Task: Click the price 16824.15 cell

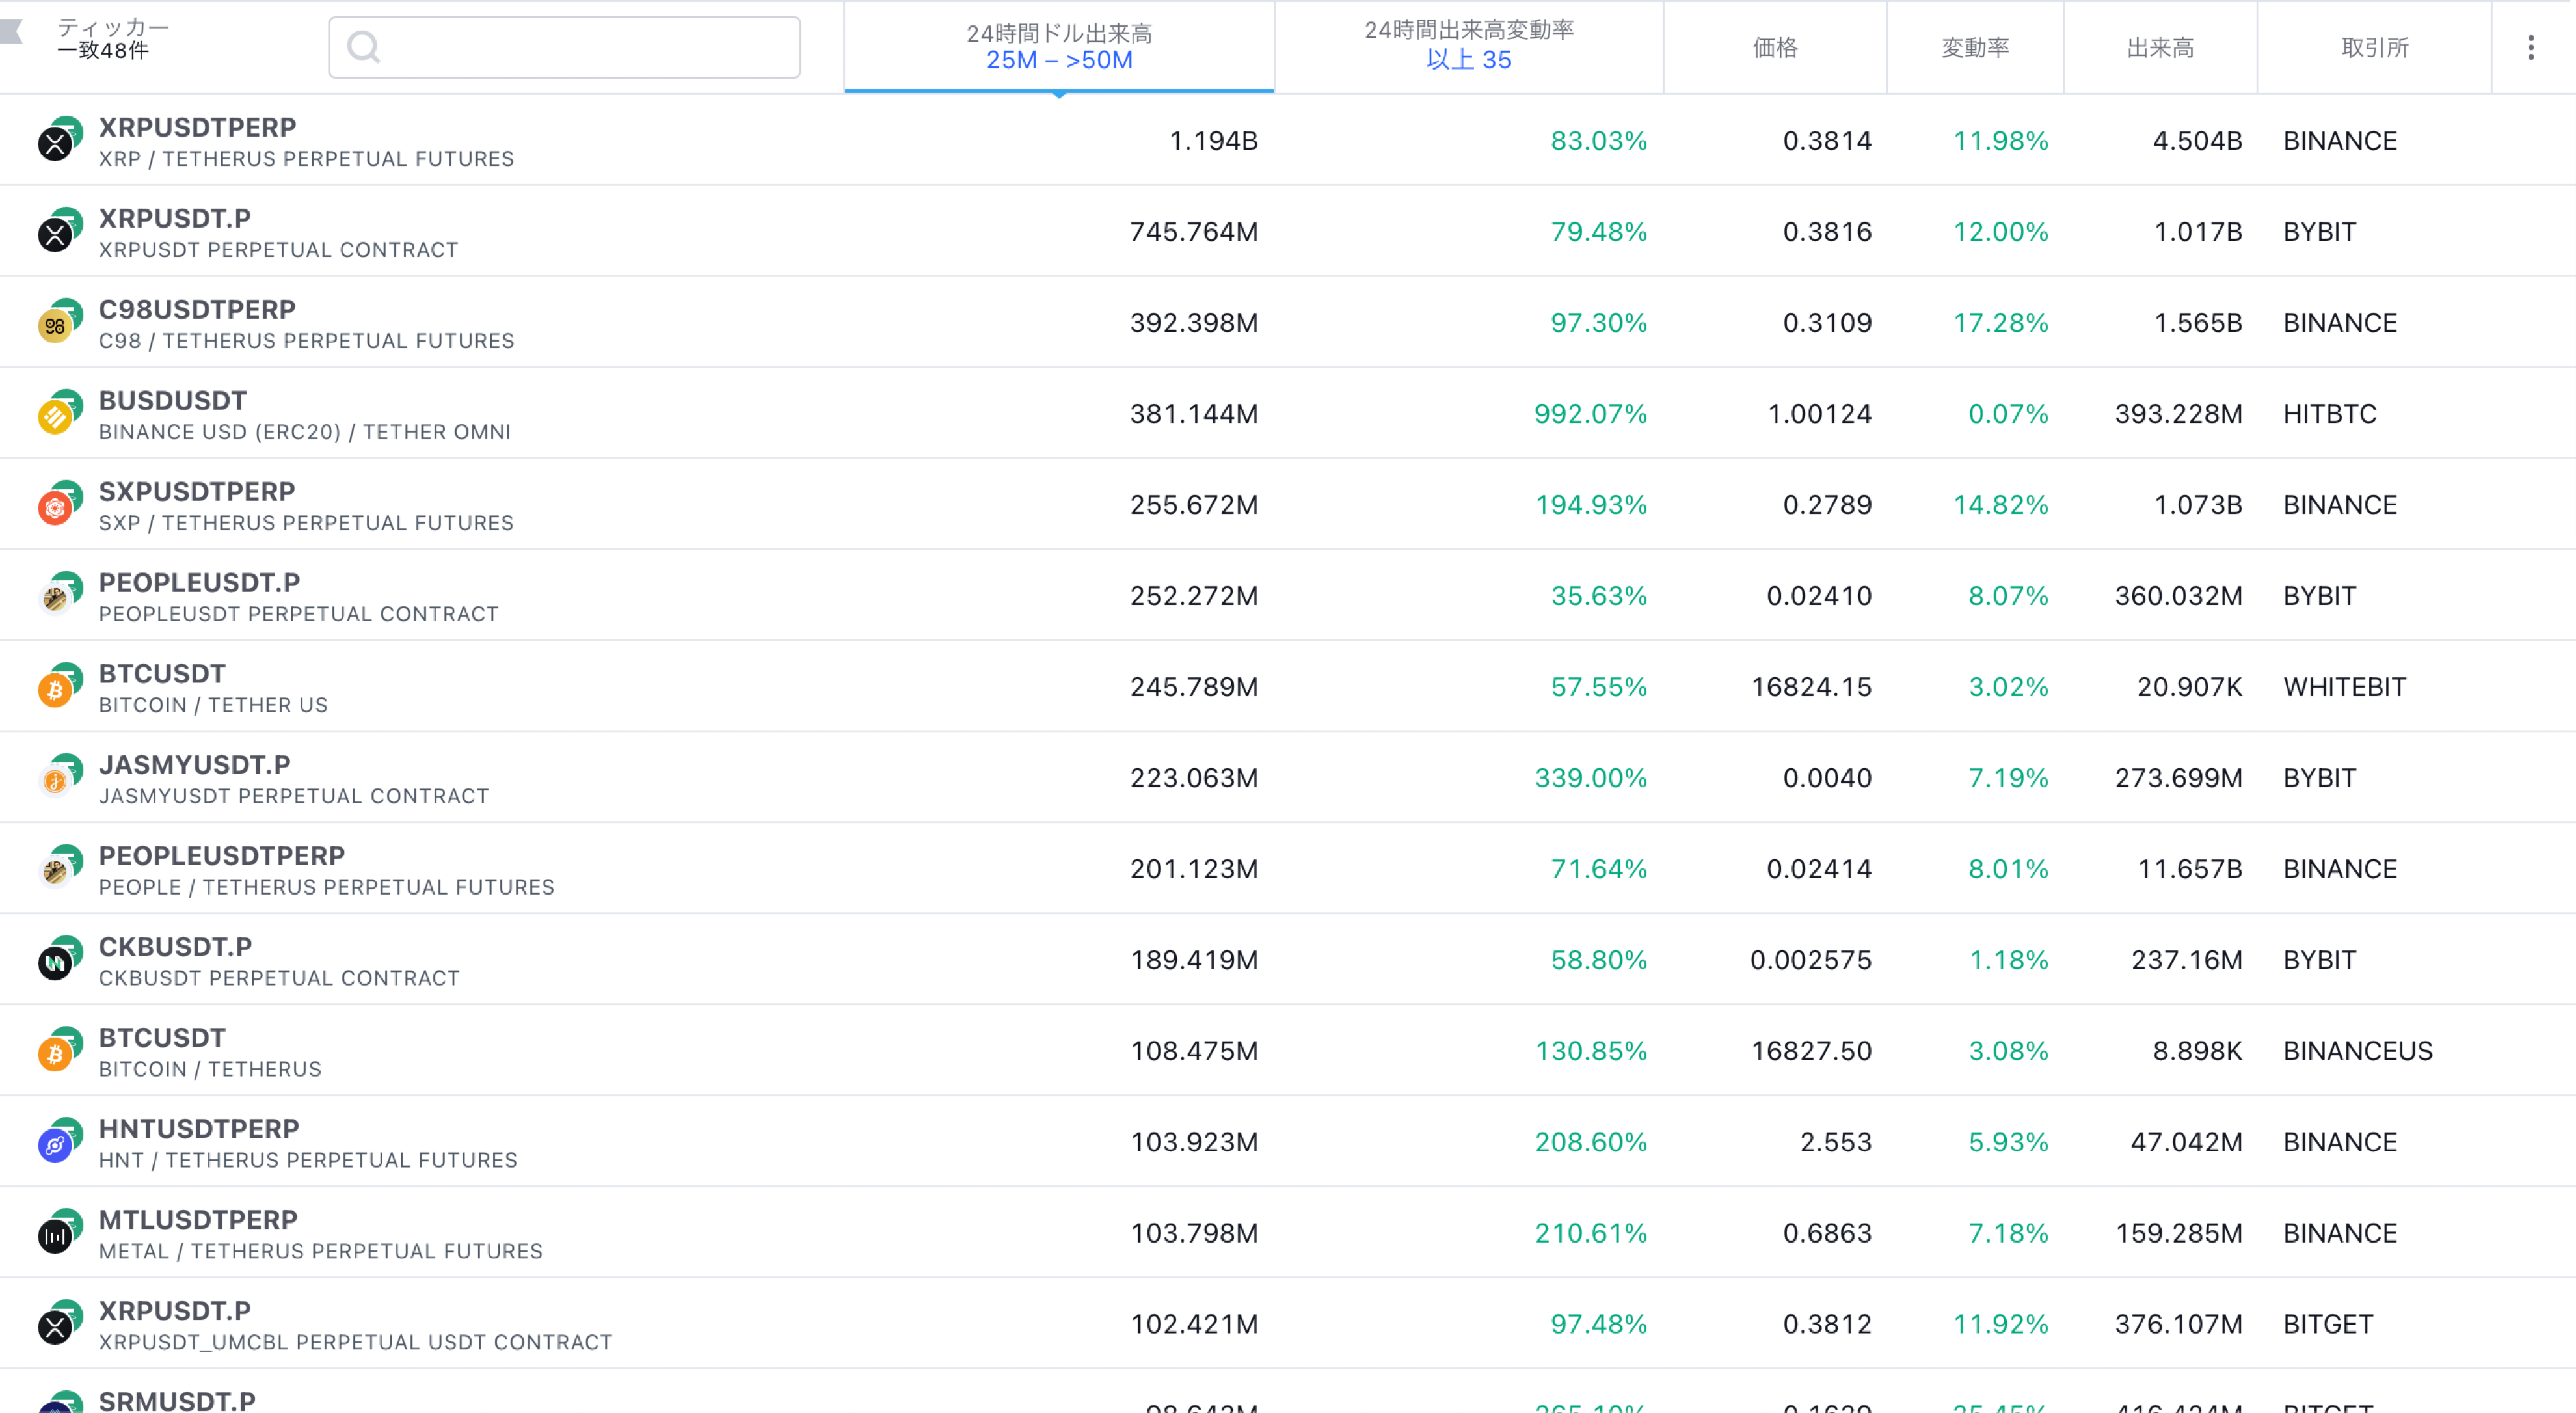Action: (1811, 686)
